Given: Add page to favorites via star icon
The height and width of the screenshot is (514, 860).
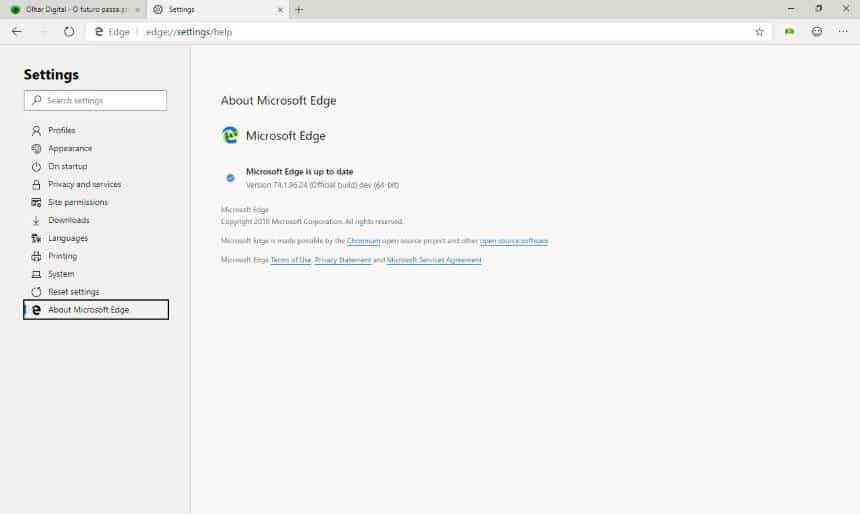Looking at the screenshot, I should pyautogui.click(x=759, y=32).
